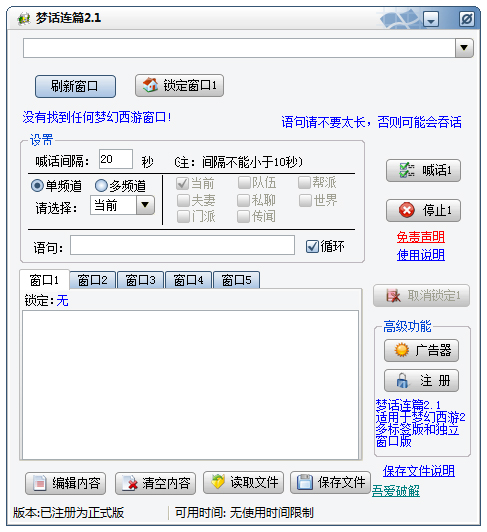
Task: Click the large content list area under 锁定
Action: click(190, 385)
